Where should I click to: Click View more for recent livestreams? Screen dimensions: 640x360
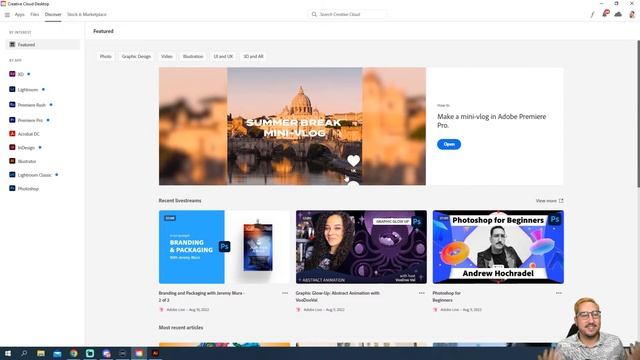point(549,201)
